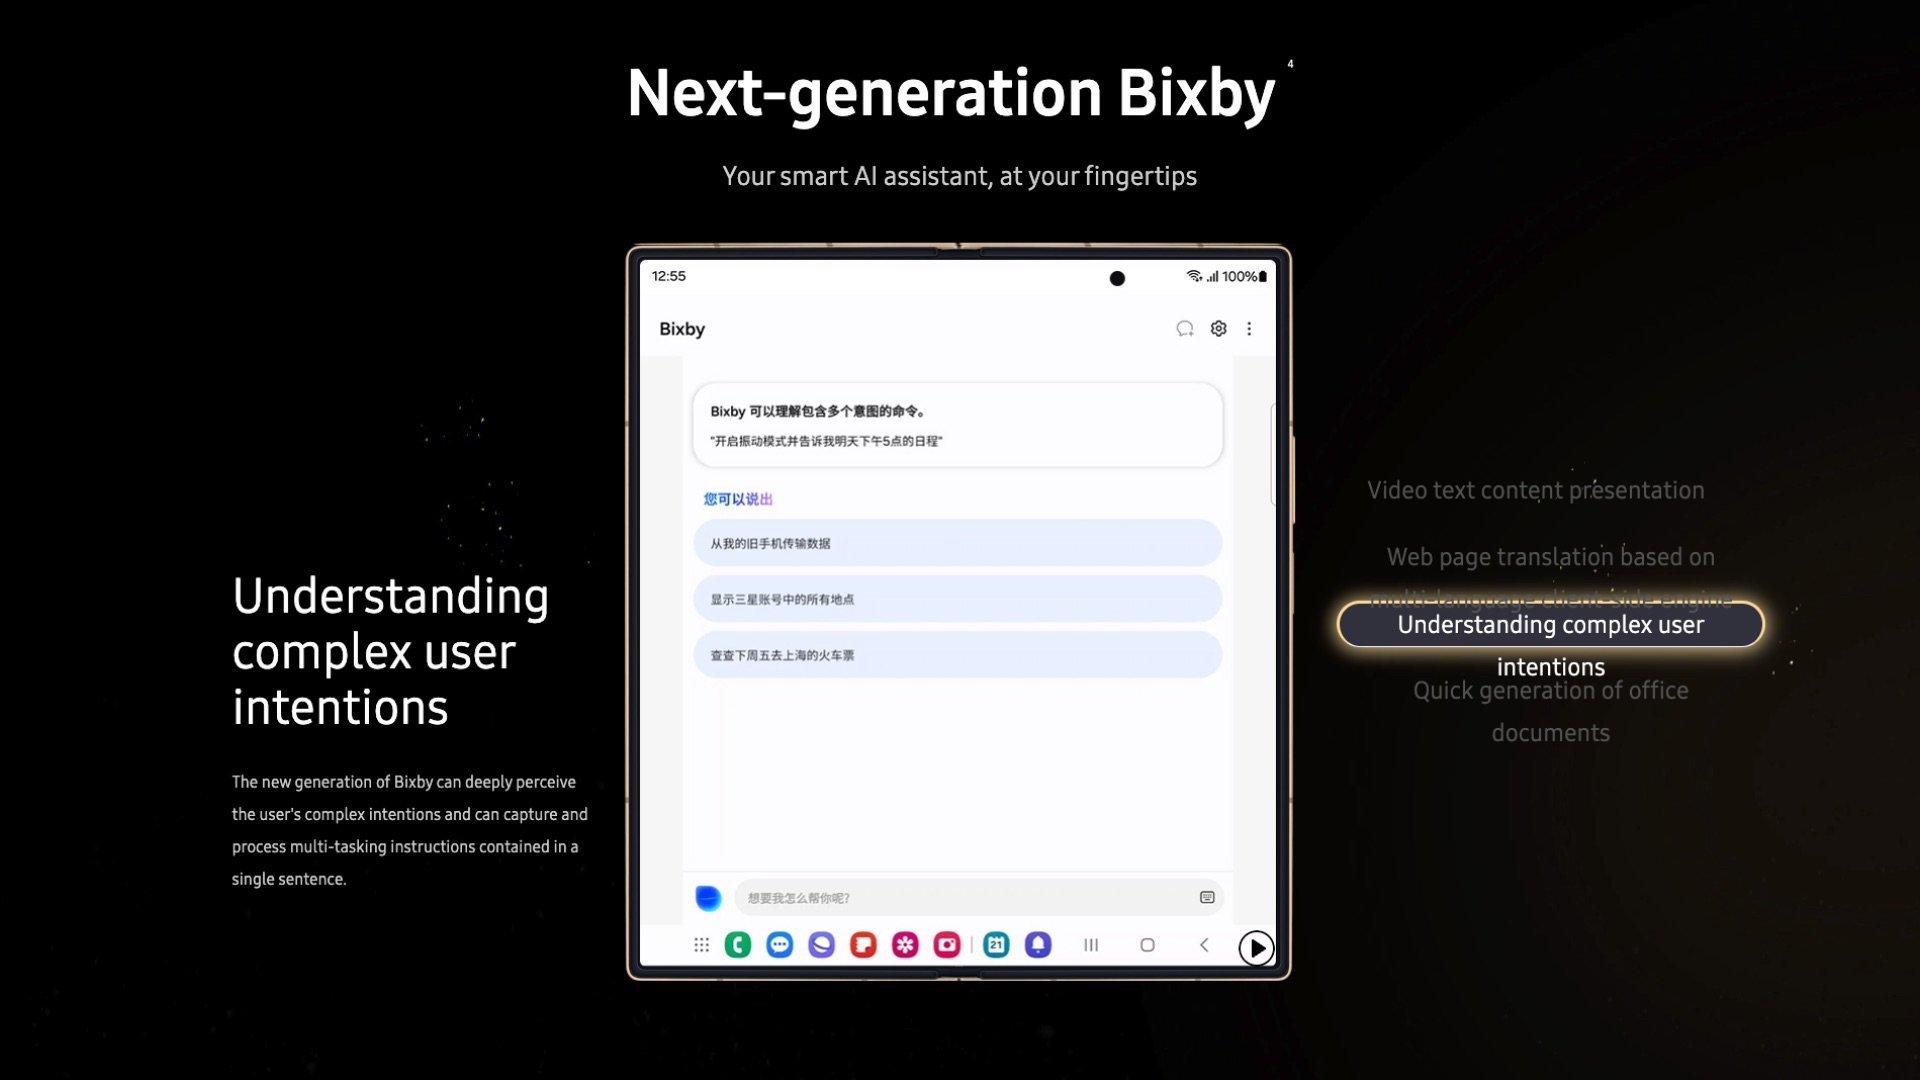Select 'Web page translation based on' option
Viewport: 1920px width, 1080px height.
pyautogui.click(x=1551, y=556)
